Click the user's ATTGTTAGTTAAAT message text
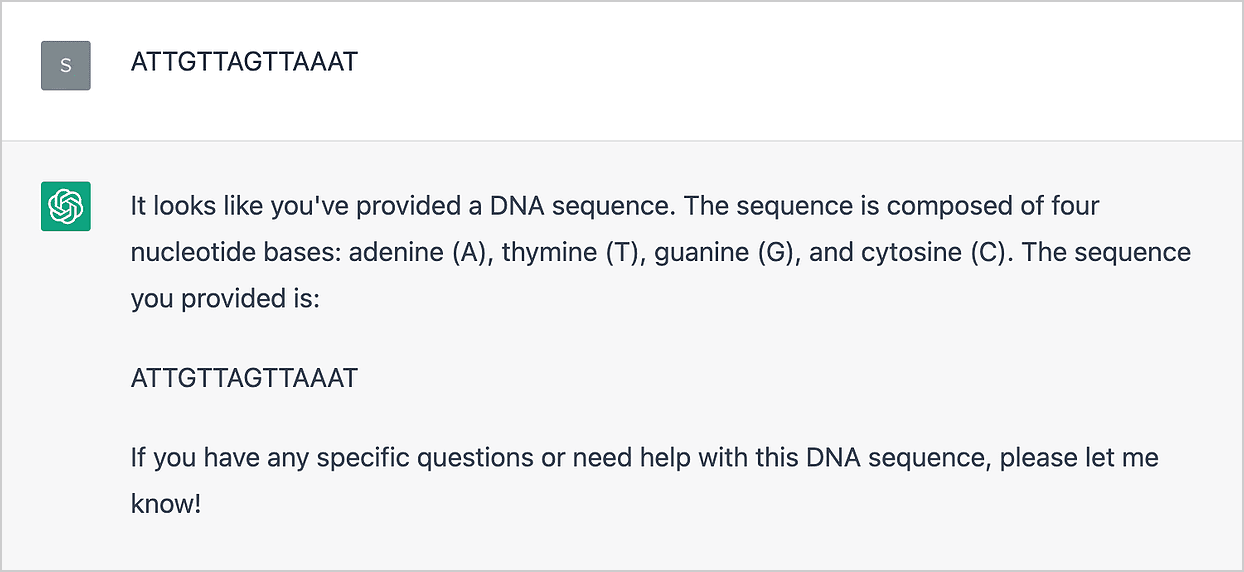This screenshot has height=572, width=1244. click(x=244, y=62)
